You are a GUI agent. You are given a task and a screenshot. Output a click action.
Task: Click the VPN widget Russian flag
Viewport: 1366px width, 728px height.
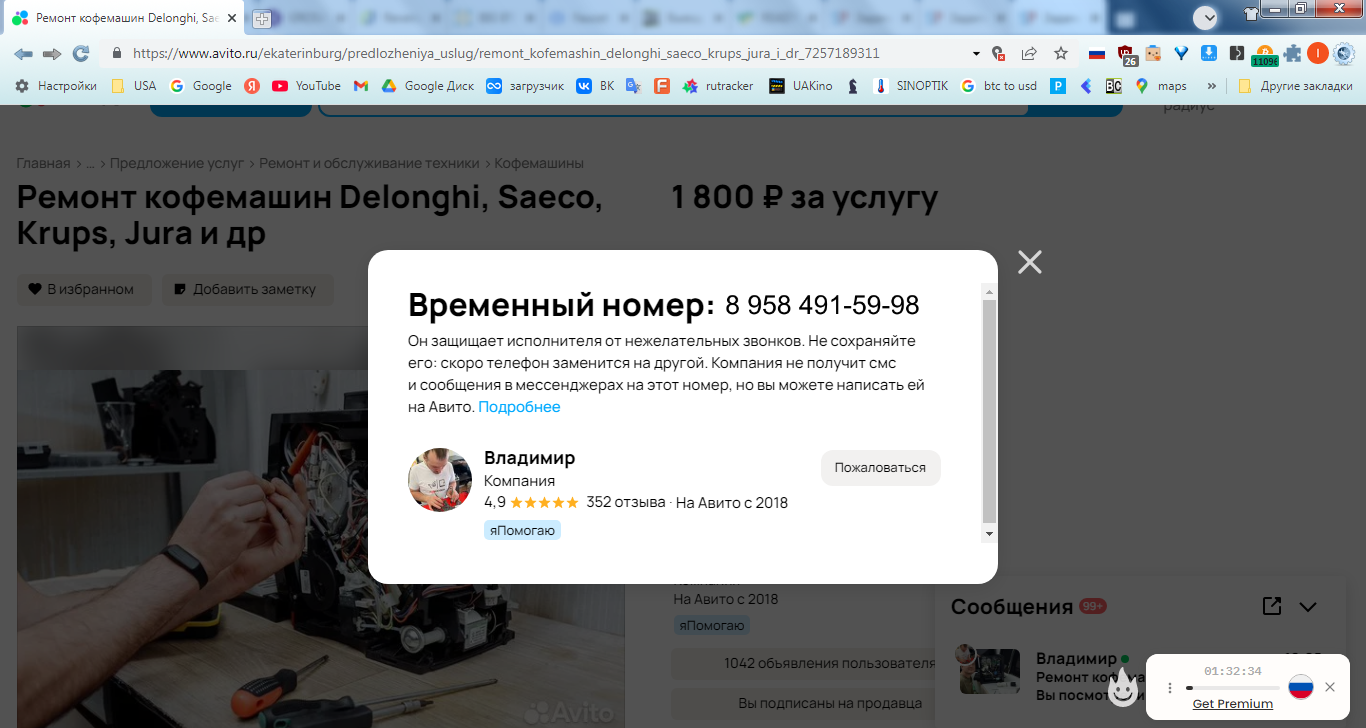[x=1300, y=687]
